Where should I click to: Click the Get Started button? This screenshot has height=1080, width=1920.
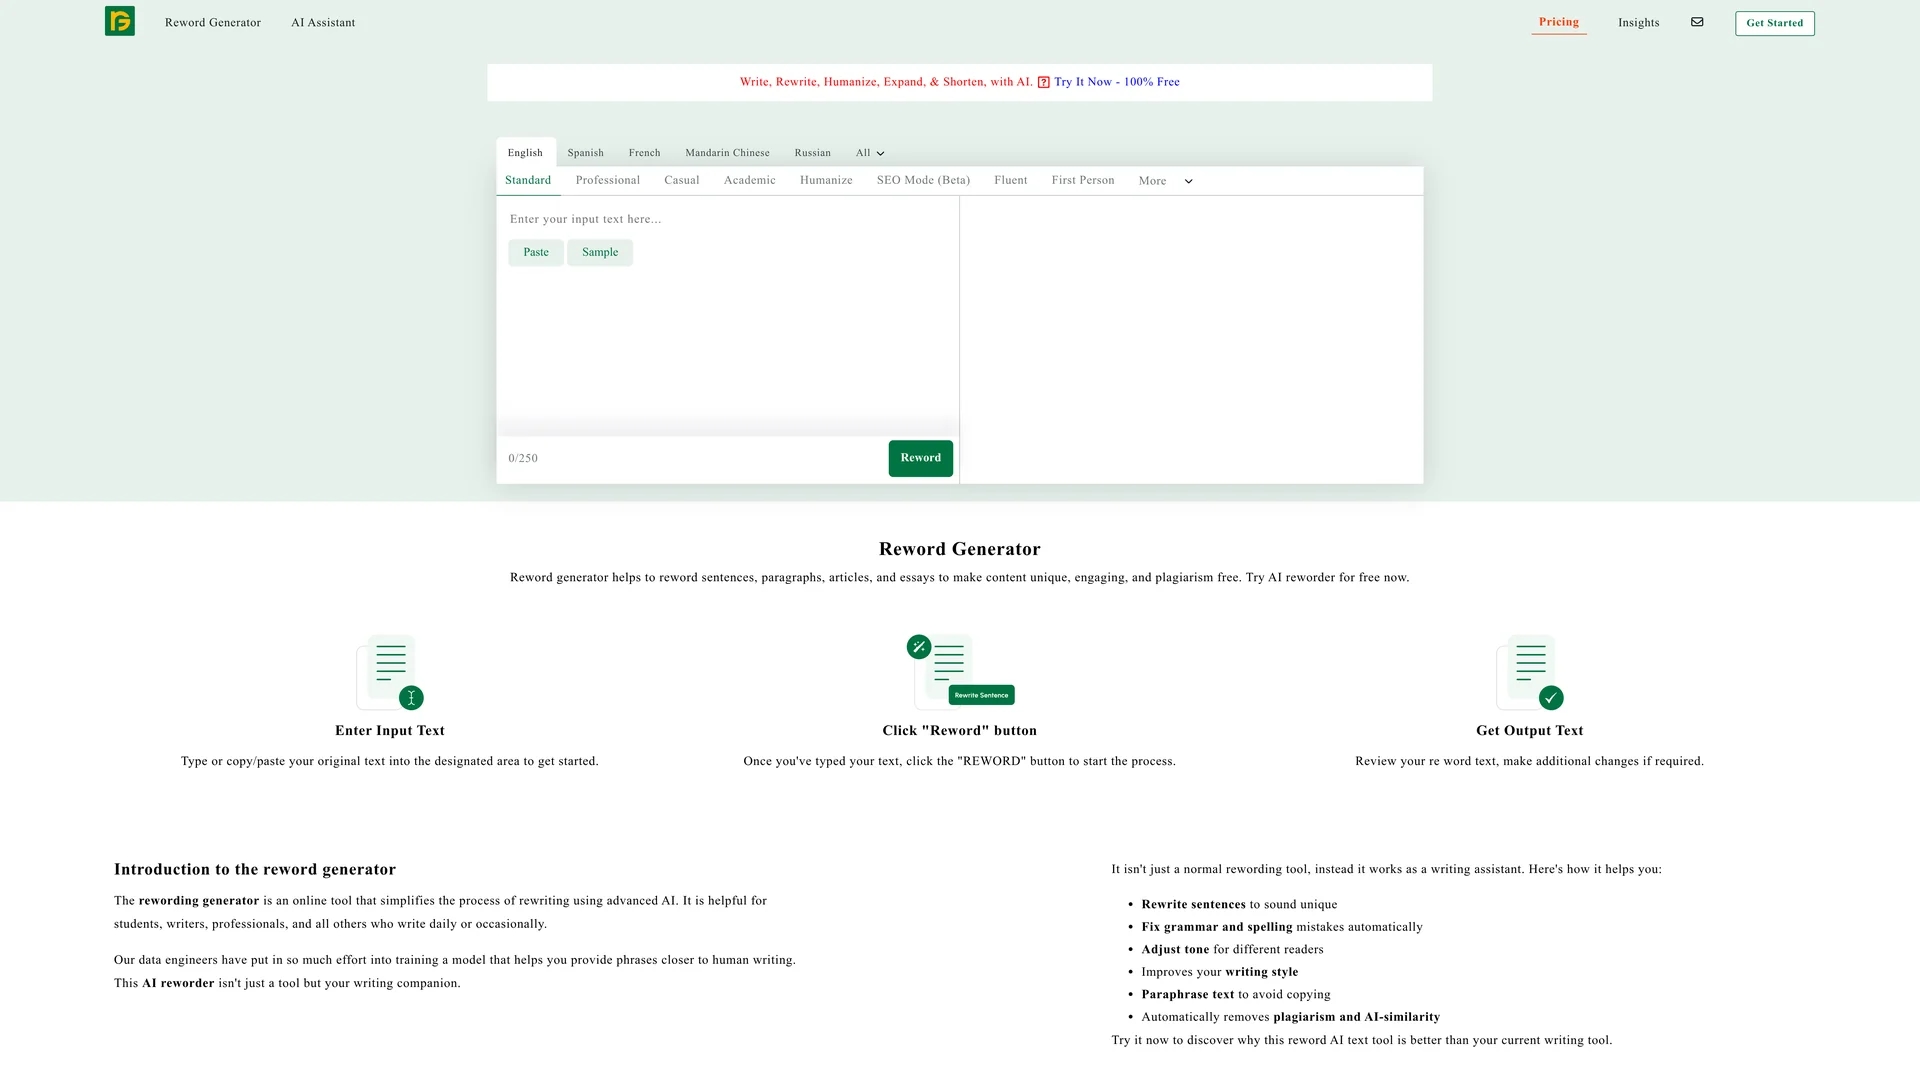point(1774,23)
